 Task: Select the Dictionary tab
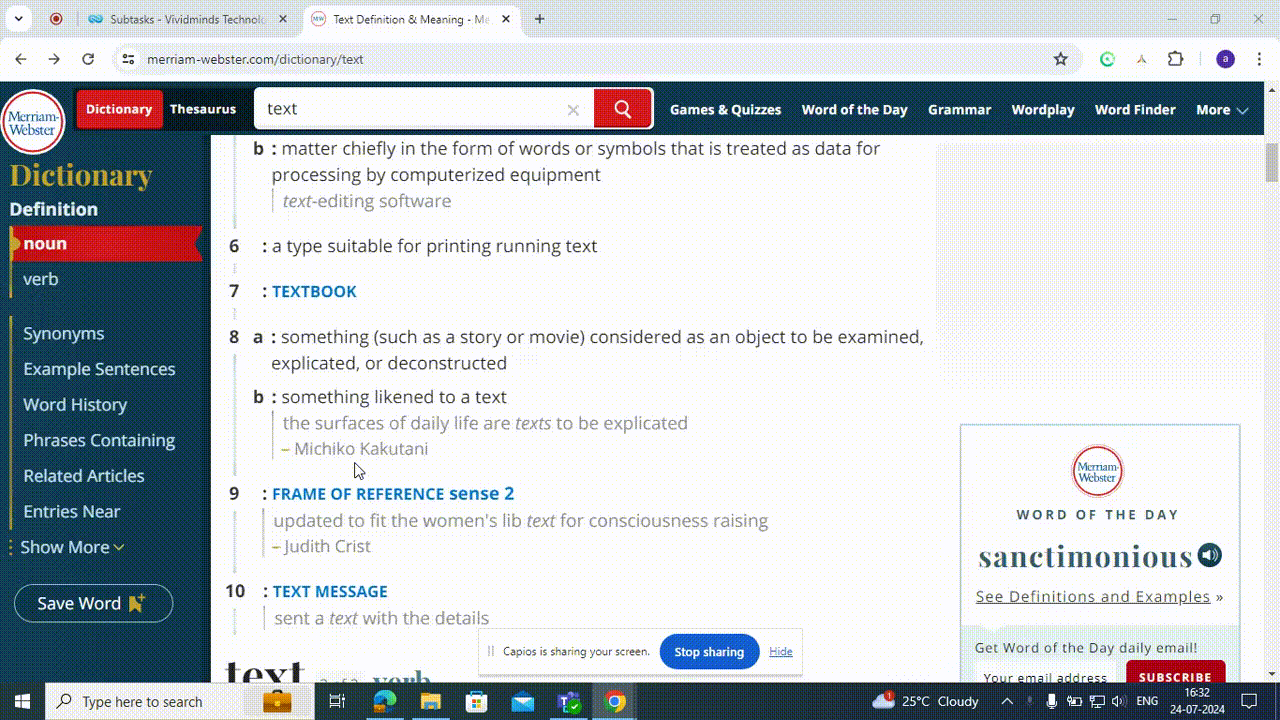pos(119,109)
